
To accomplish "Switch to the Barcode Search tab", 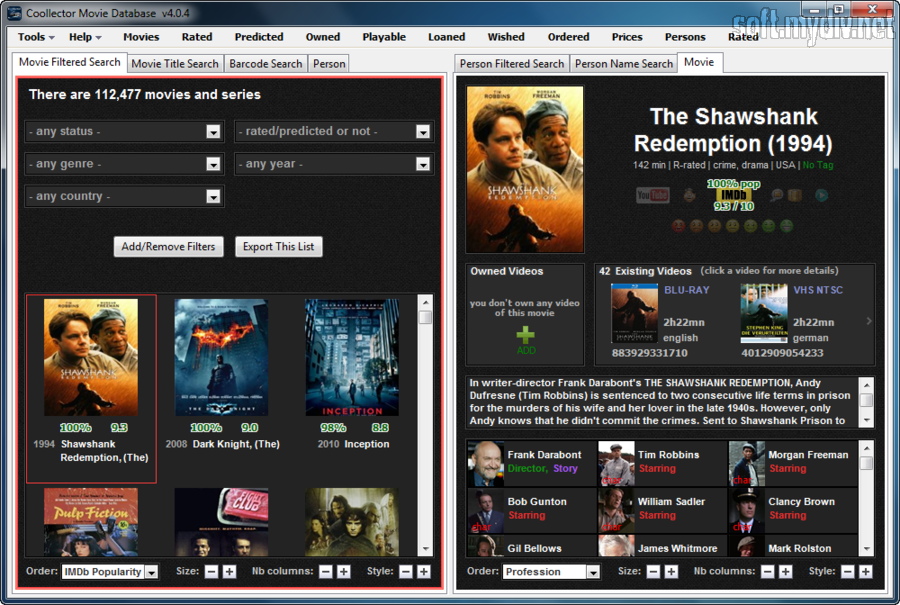I will (x=266, y=64).
